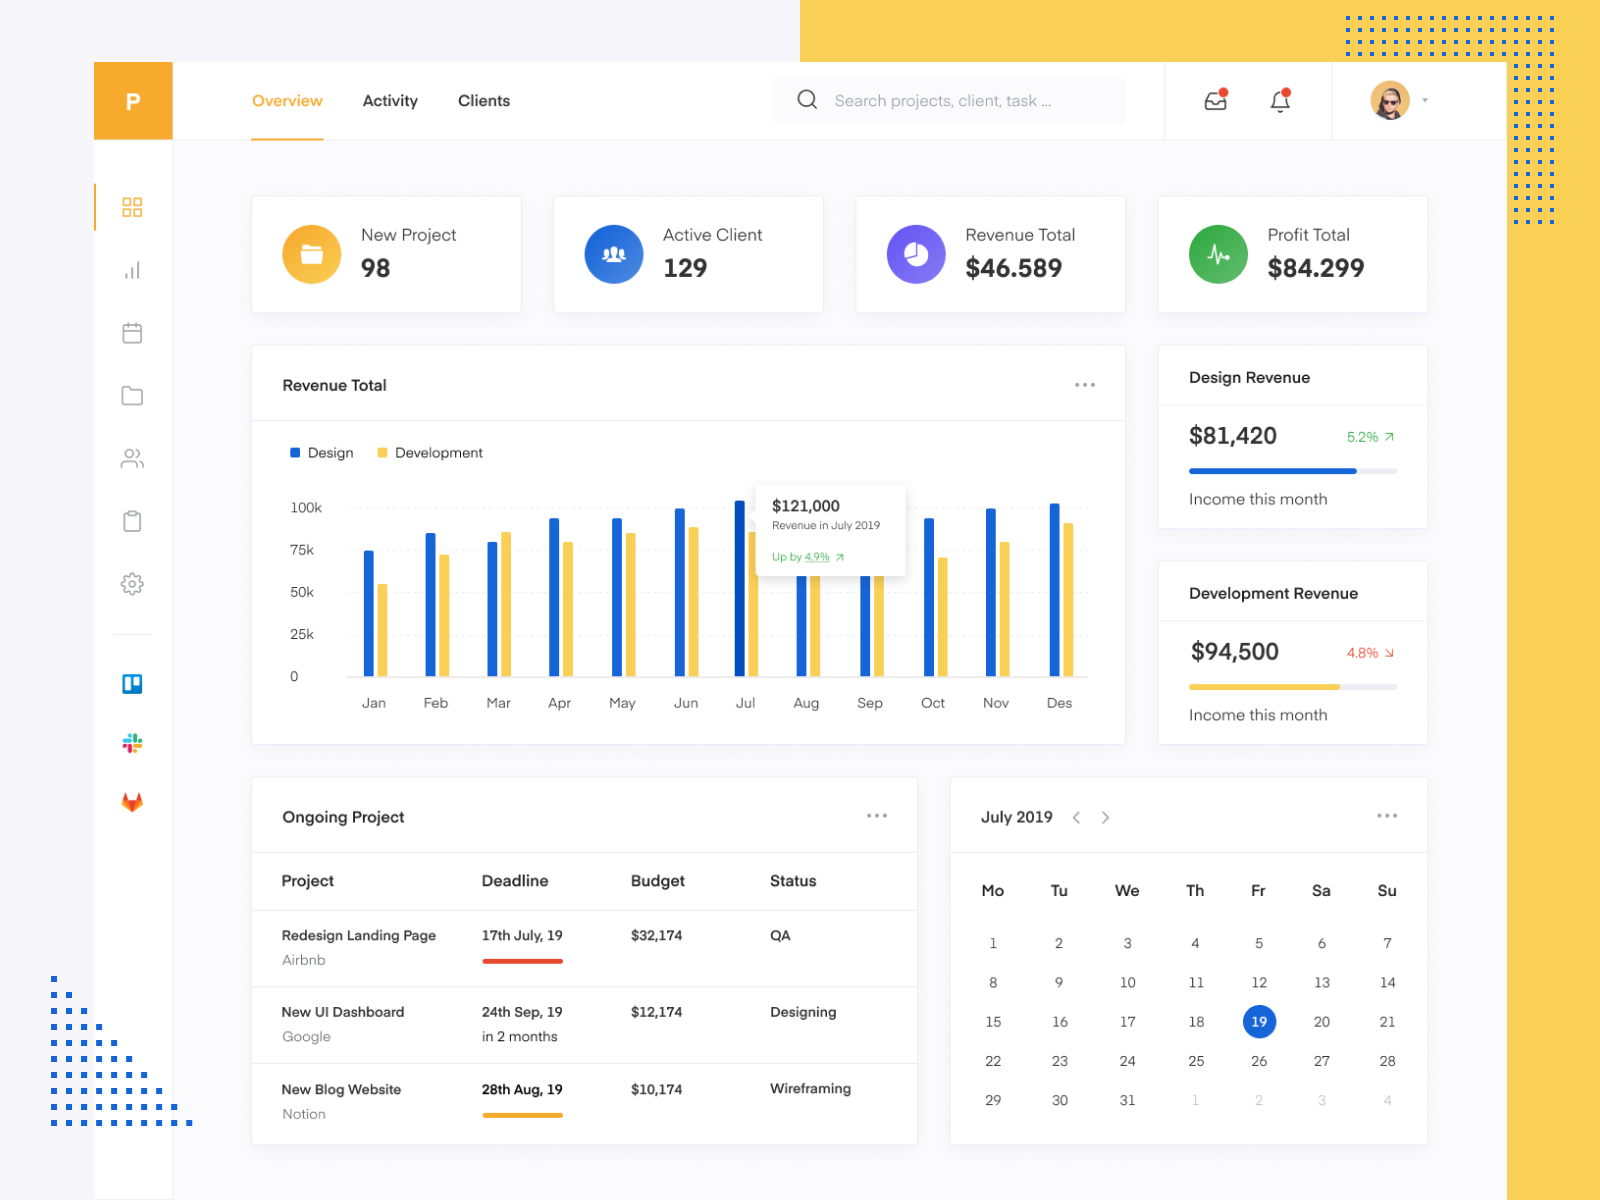The width and height of the screenshot is (1600, 1200).
Task: Click the Active Client people icon
Action: point(614,254)
